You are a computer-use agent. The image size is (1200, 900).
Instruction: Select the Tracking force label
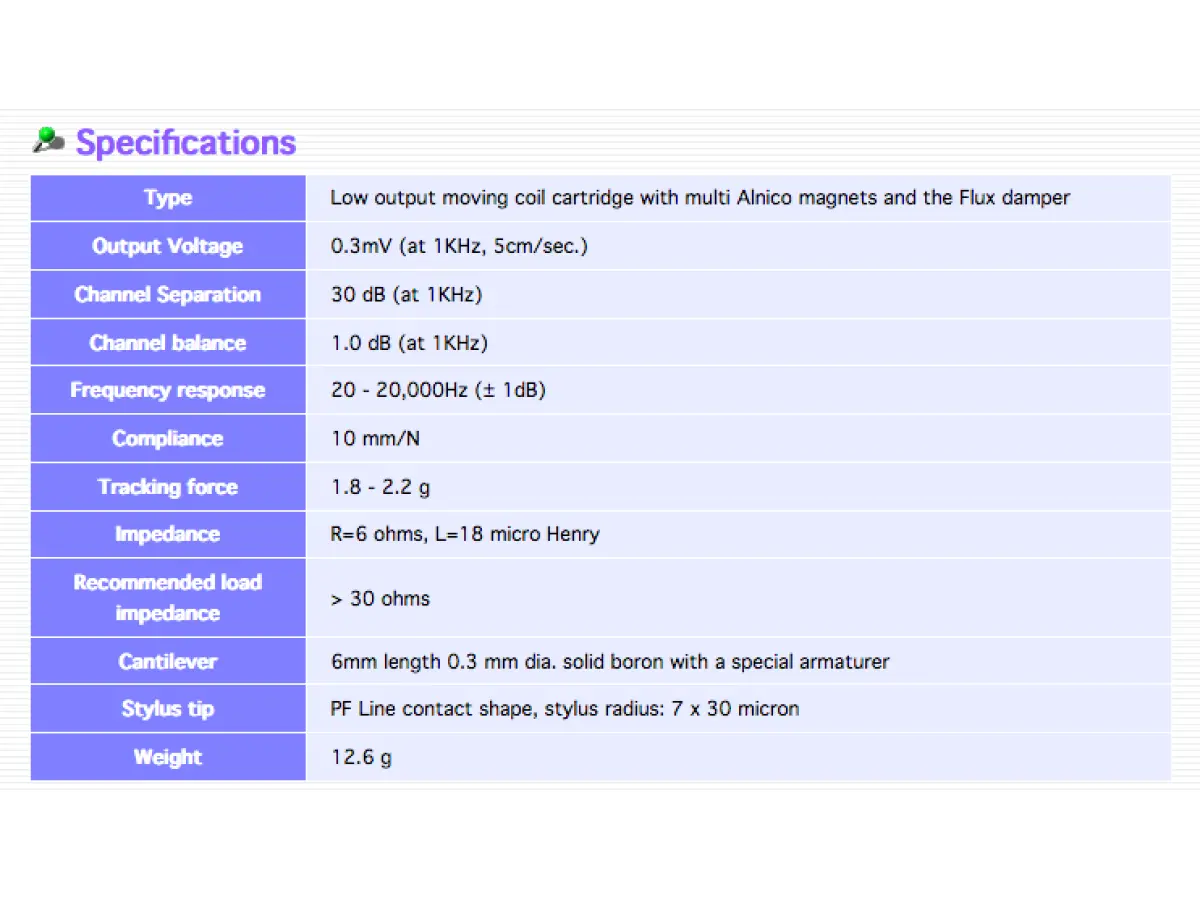point(168,486)
